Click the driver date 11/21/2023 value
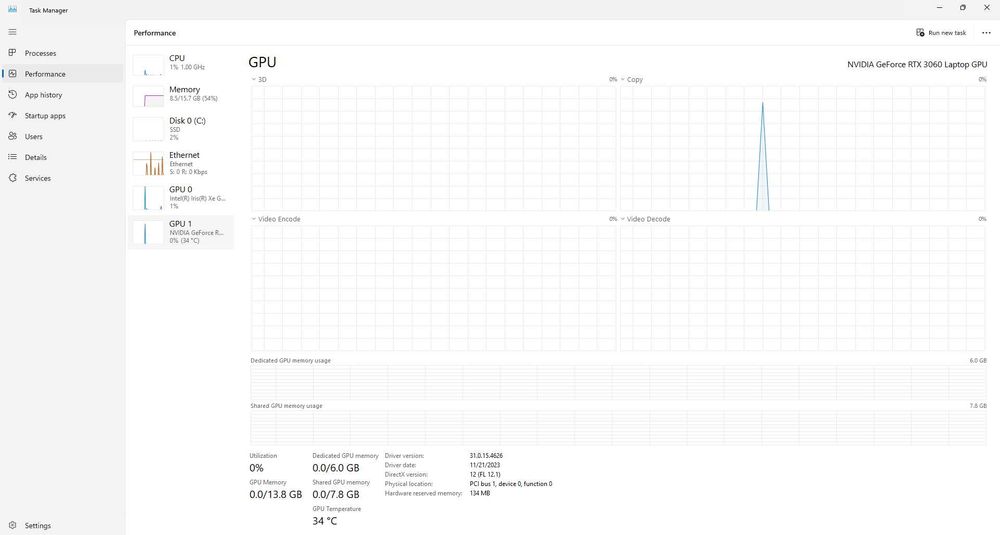The width and height of the screenshot is (1000, 535). 483,465
